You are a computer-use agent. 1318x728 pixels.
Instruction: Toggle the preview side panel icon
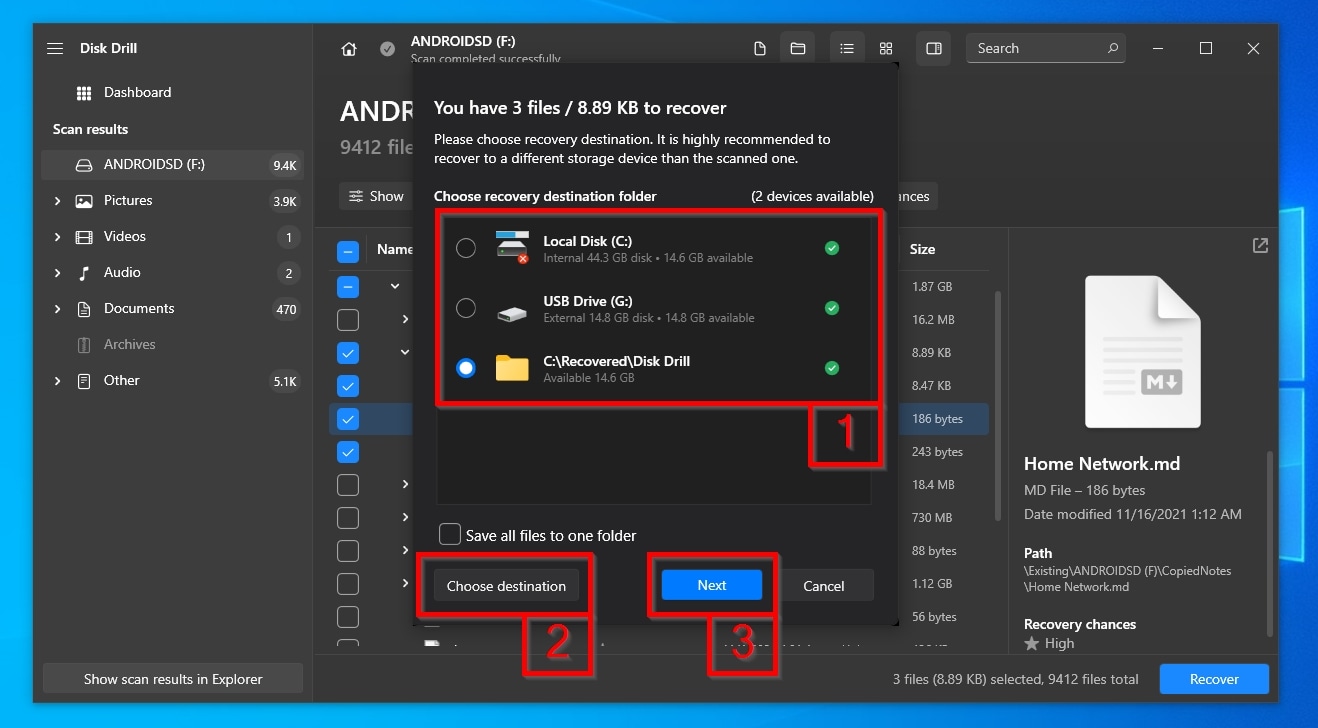pyautogui.click(x=934, y=48)
